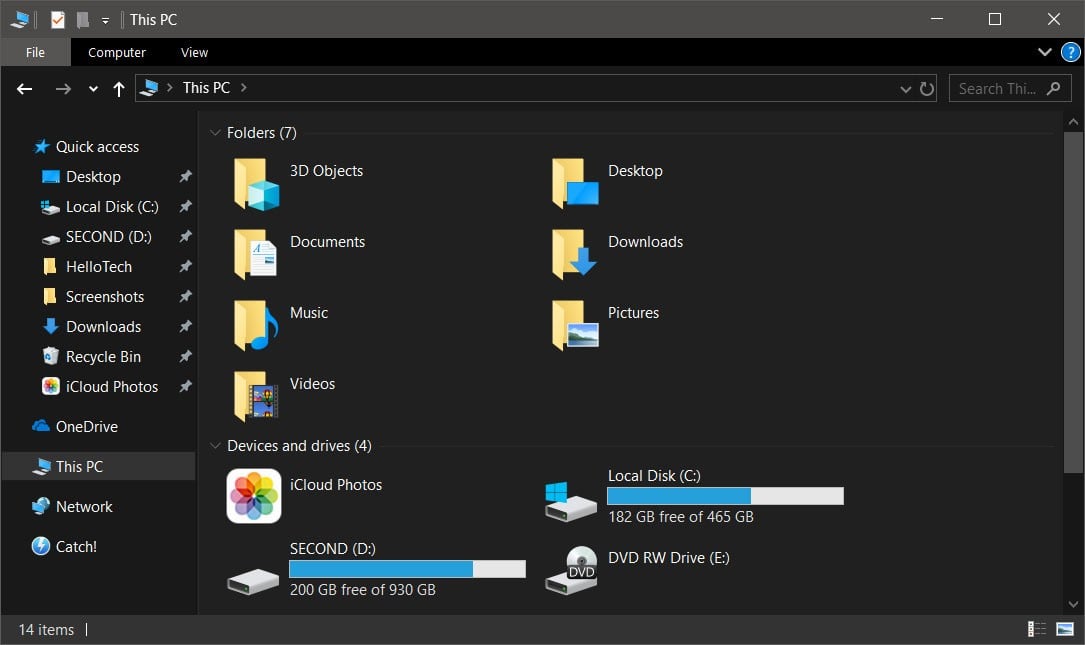Click the Help question mark icon
1085x645 pixels.
[x=1070, y=52]
